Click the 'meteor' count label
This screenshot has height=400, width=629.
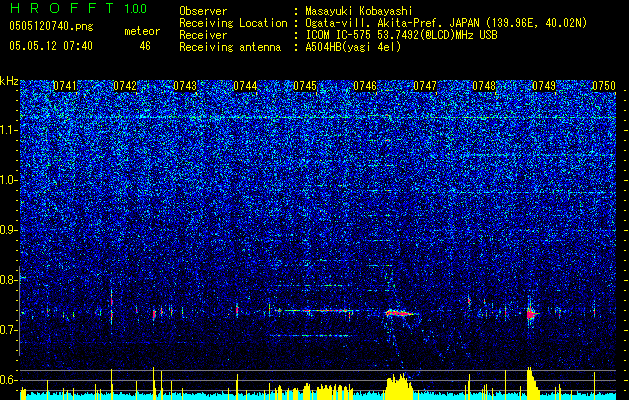pos(142,32)
